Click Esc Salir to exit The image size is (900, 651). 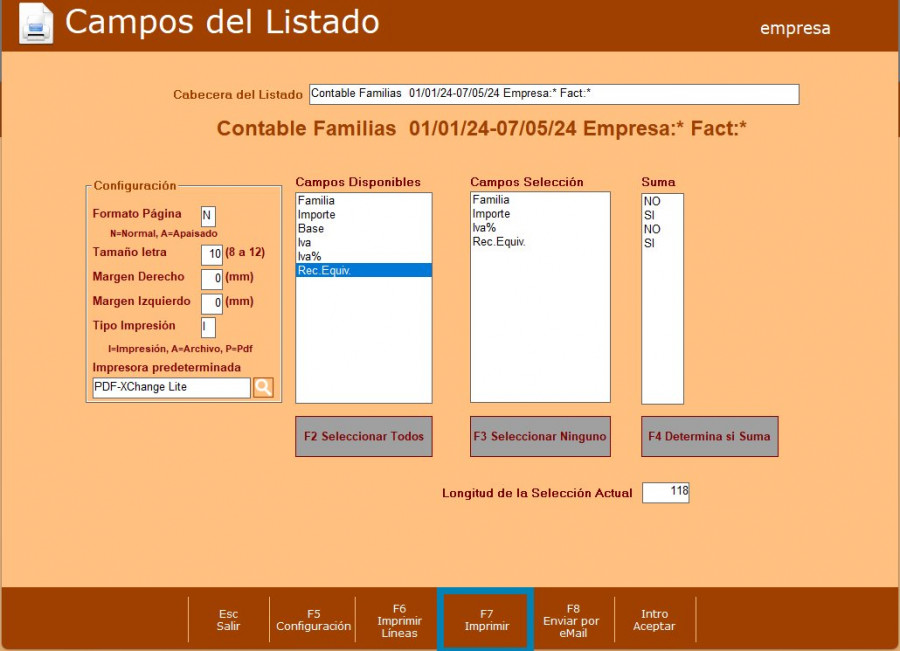pos(228,620)
